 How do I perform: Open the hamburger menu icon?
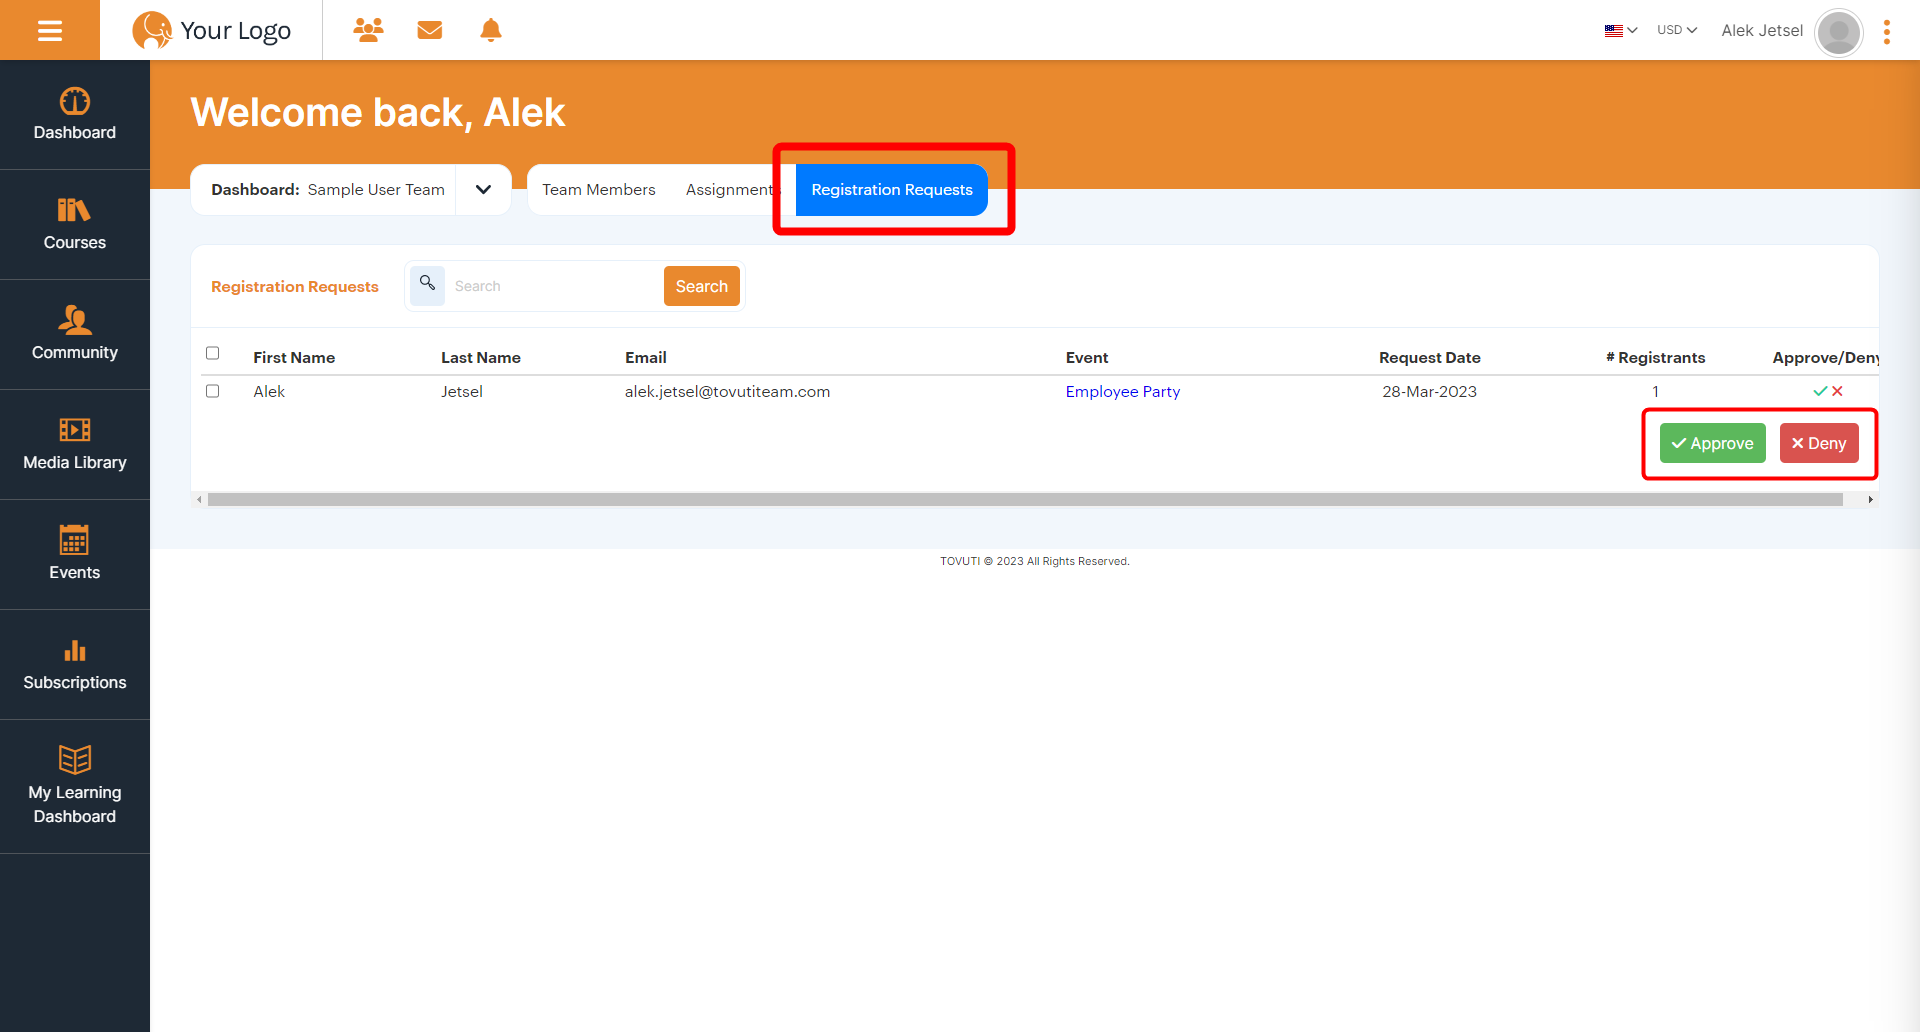(50, 30)
